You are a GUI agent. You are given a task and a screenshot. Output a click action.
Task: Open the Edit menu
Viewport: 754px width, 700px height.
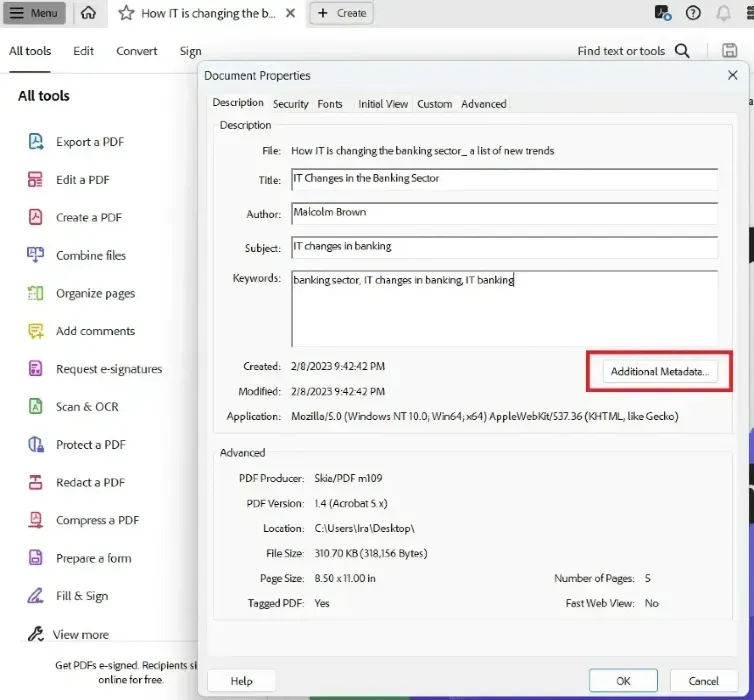click(83, 51)
